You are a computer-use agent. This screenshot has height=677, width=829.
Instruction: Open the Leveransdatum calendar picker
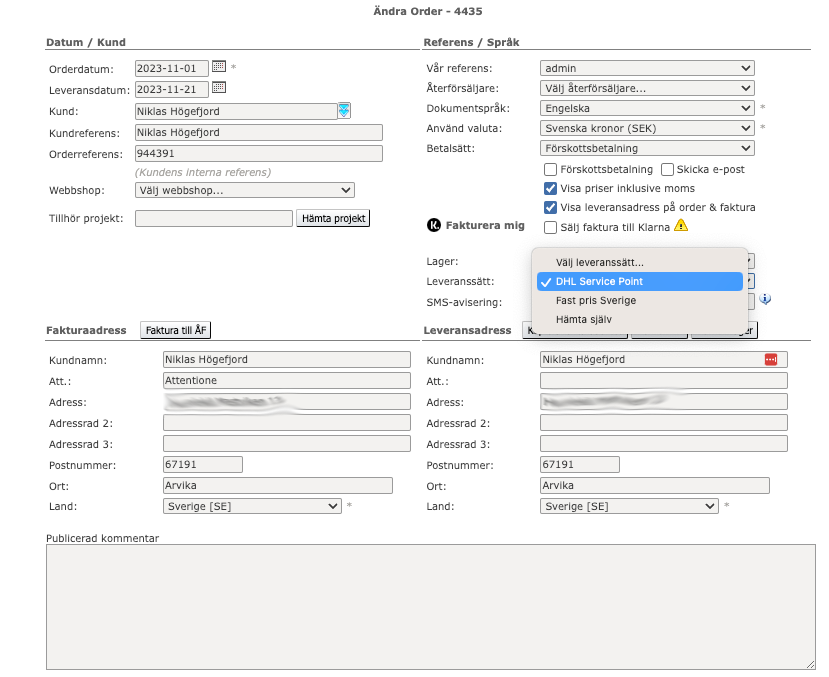coord(219,88)
